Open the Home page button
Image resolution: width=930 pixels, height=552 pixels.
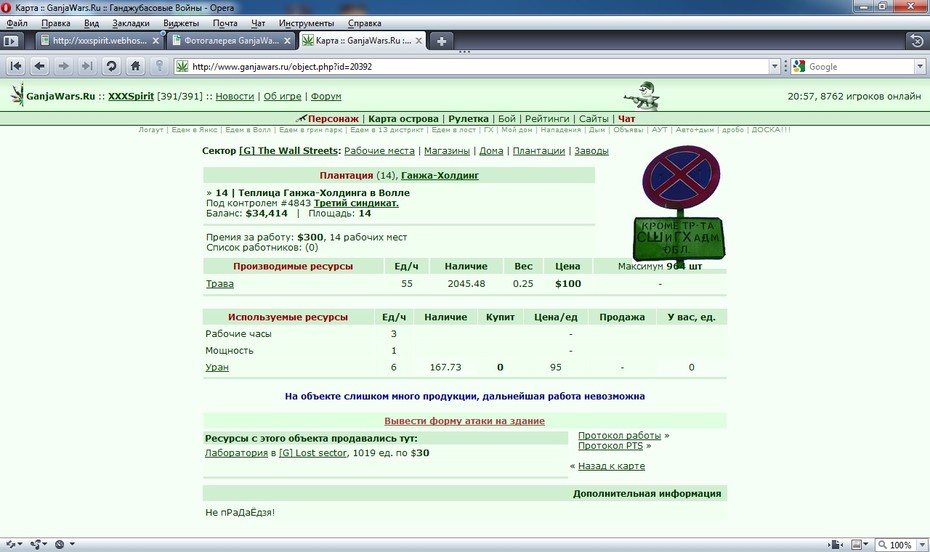pyautogui.click(x=135, y=66)
